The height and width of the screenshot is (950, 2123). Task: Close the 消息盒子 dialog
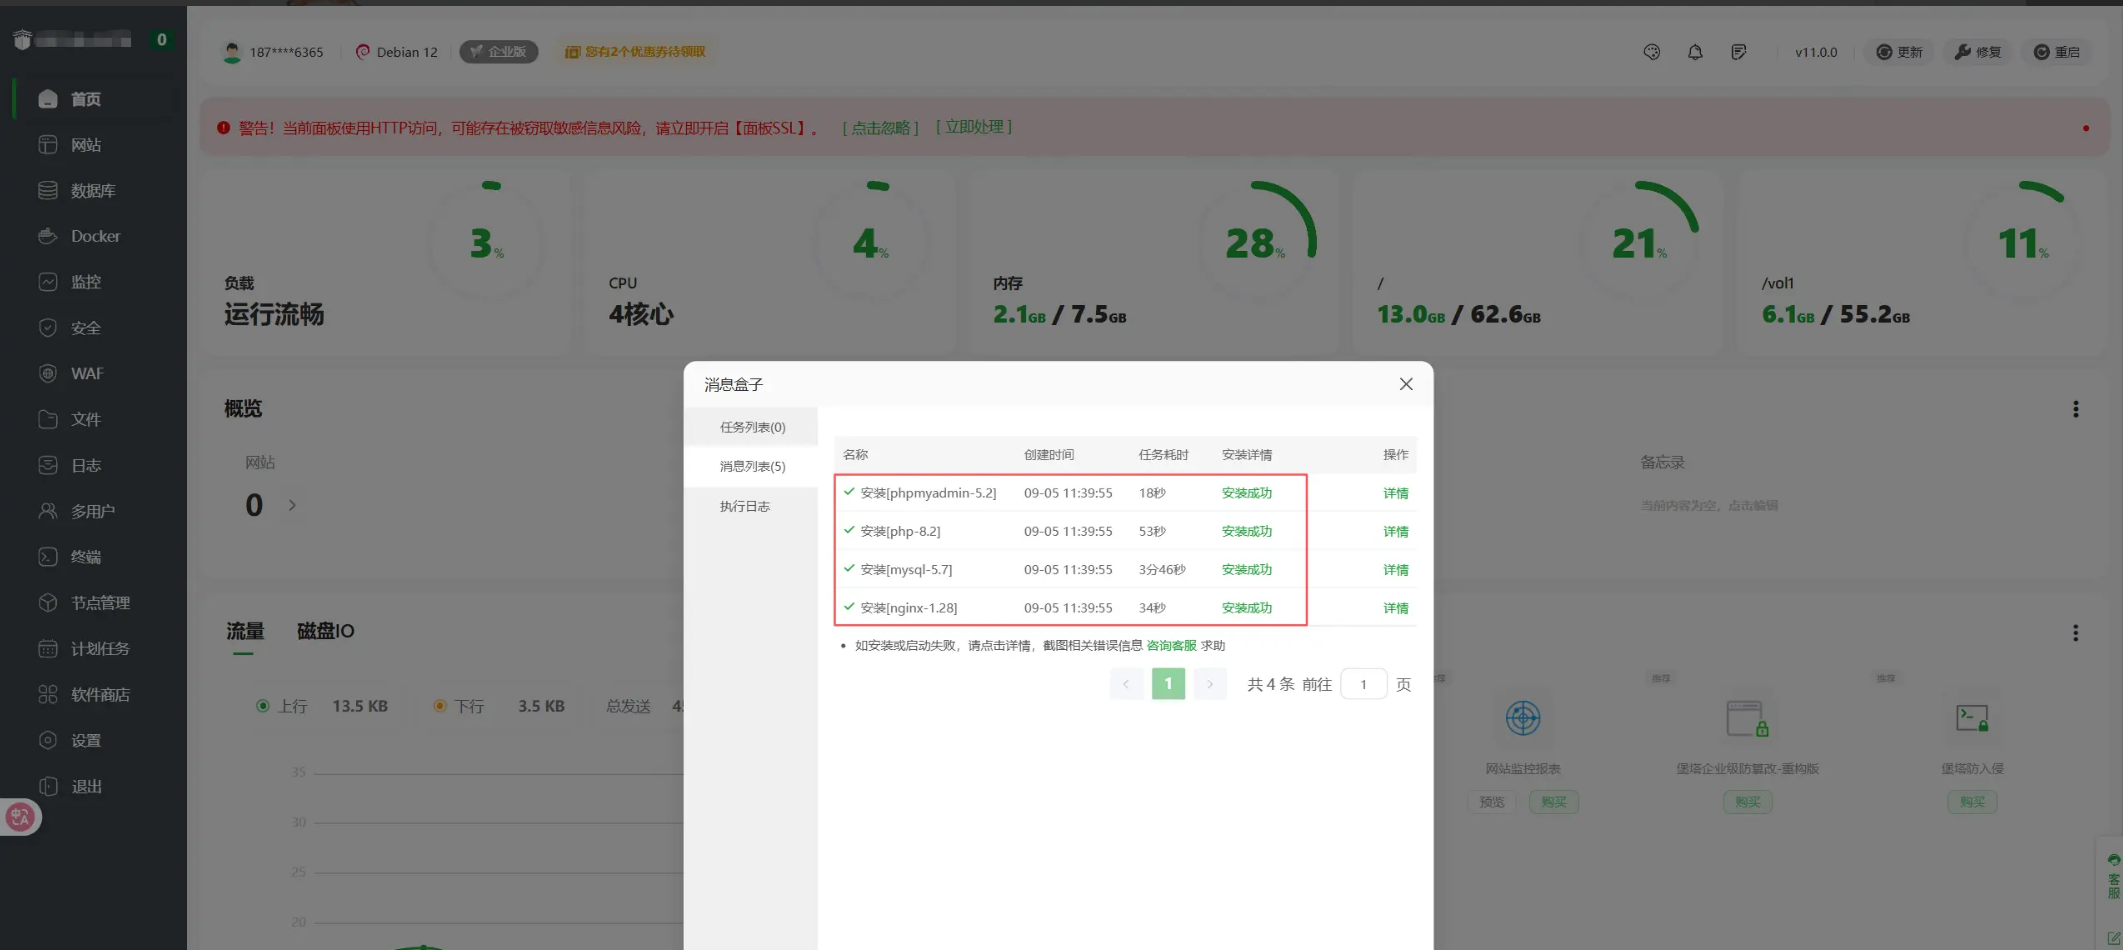pos(1406,384)
